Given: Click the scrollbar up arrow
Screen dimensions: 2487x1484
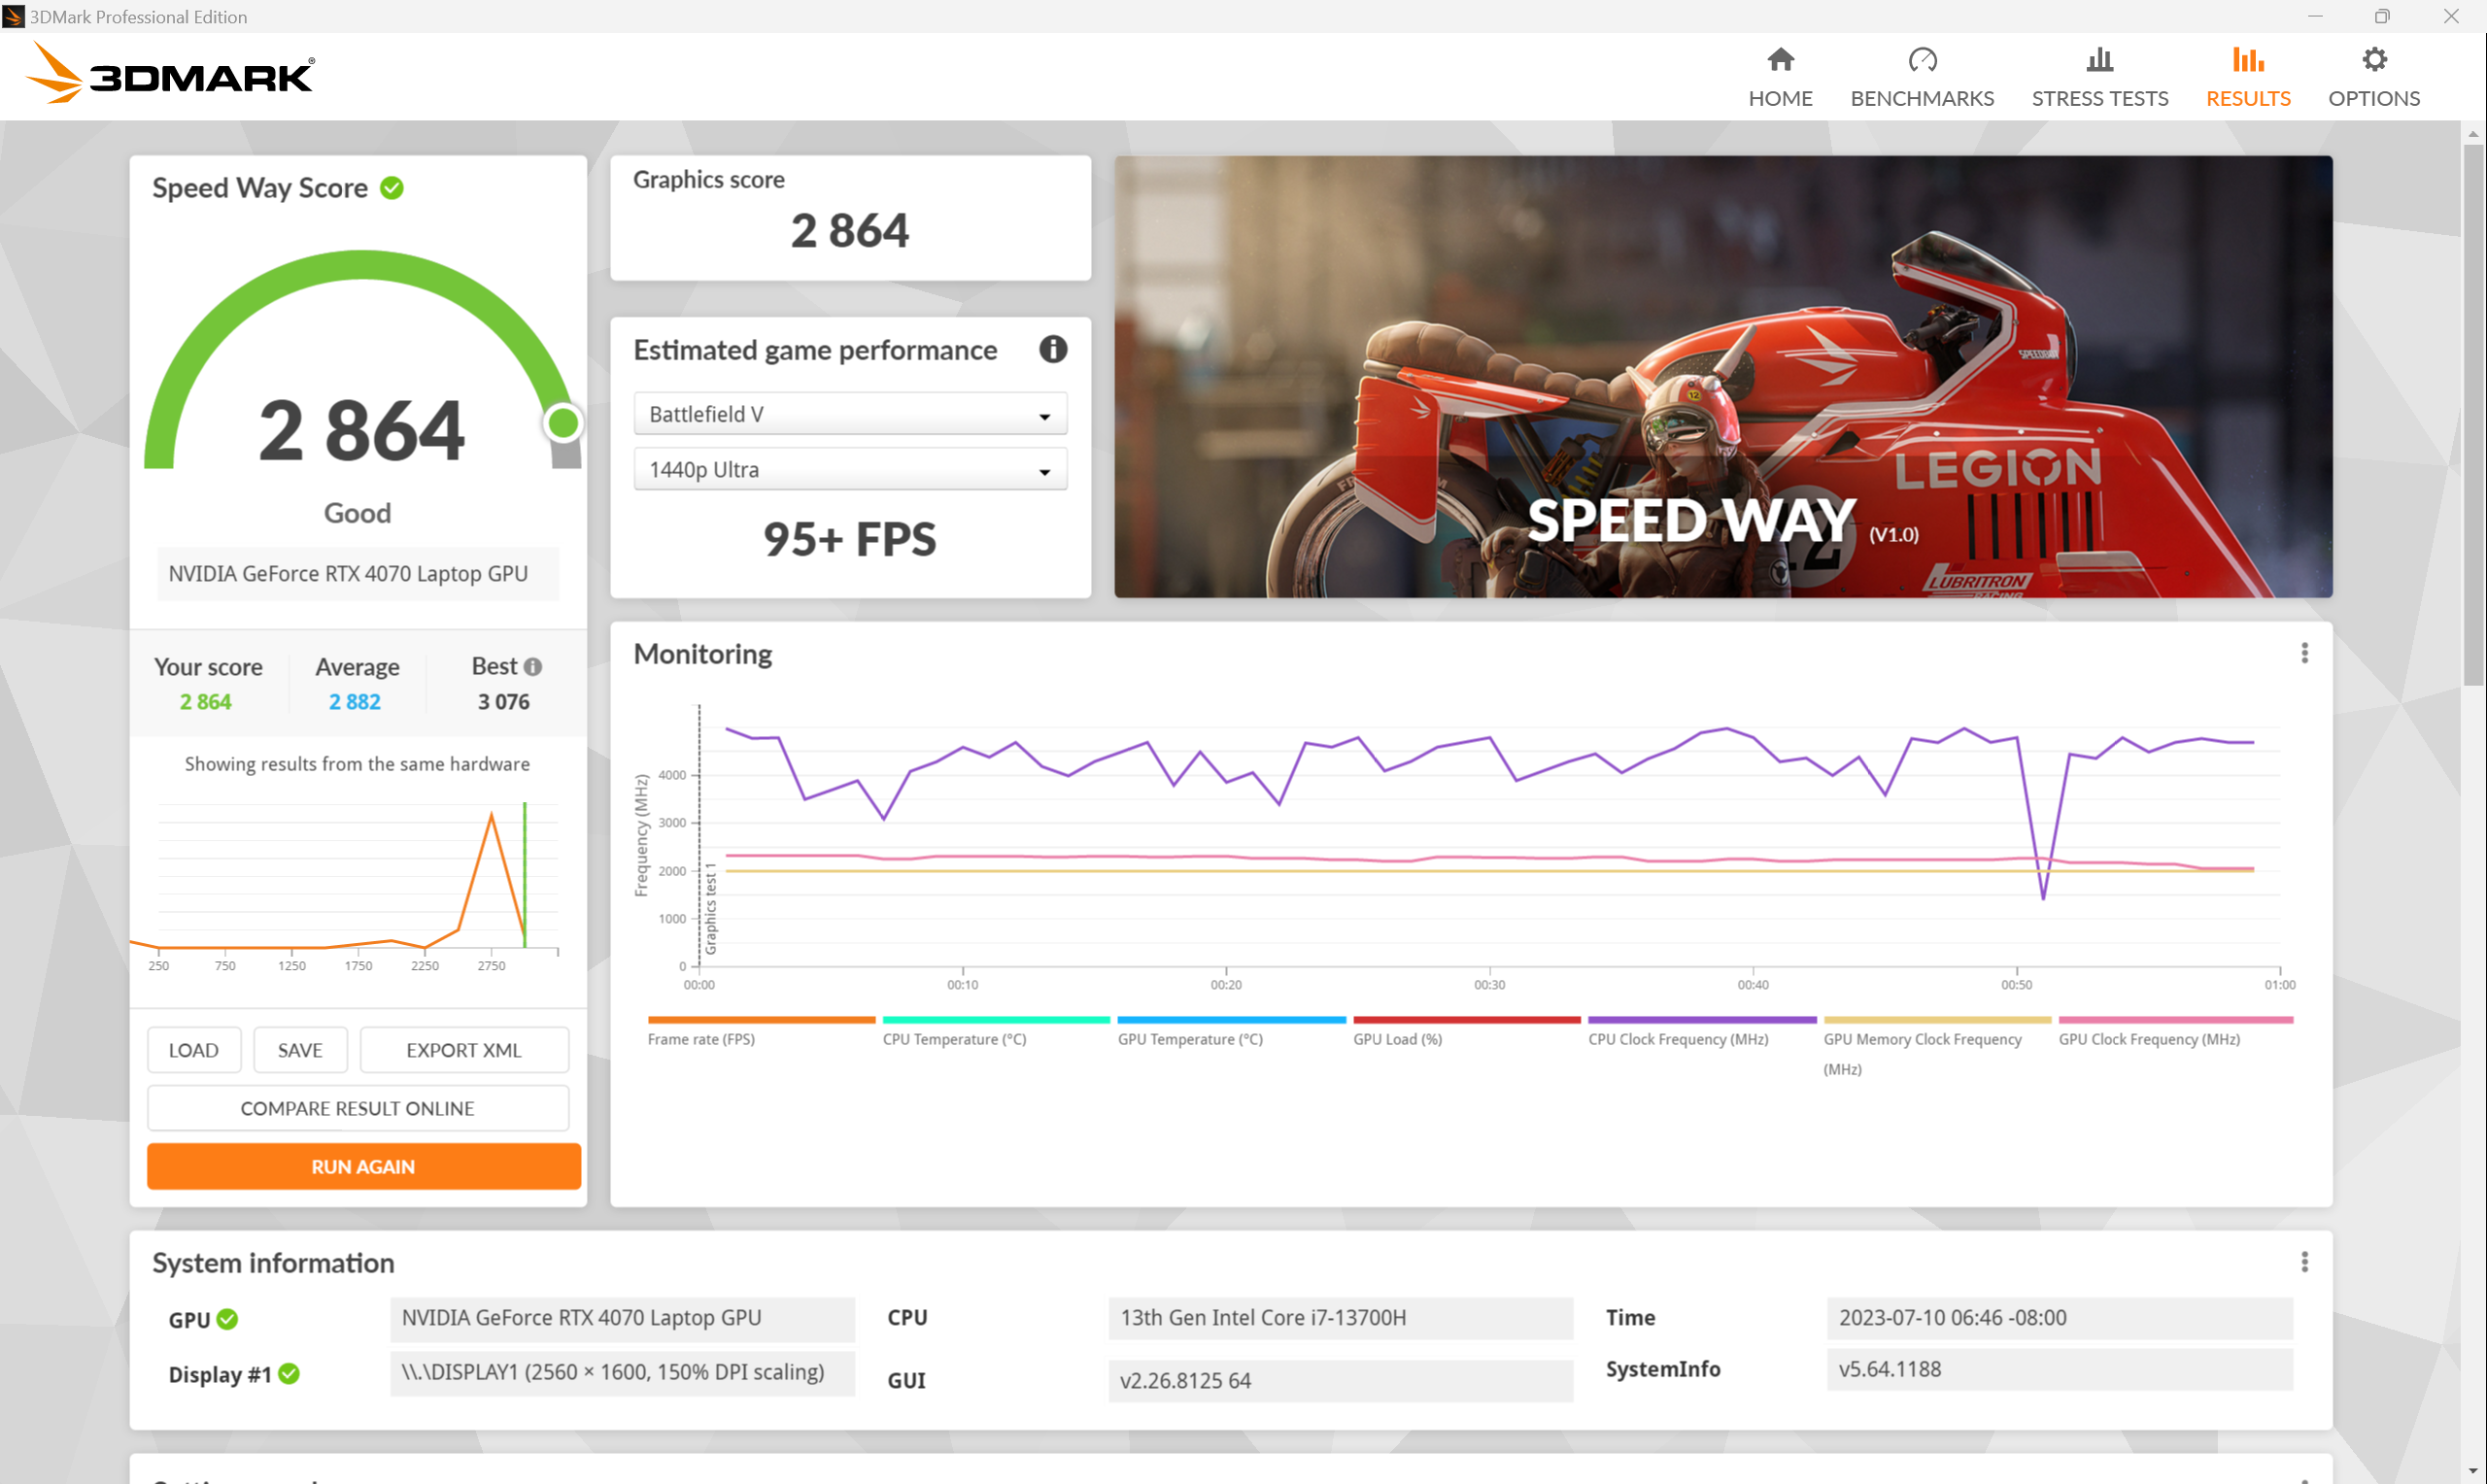Looking at the screenshot, I should tap(2474, 133).
